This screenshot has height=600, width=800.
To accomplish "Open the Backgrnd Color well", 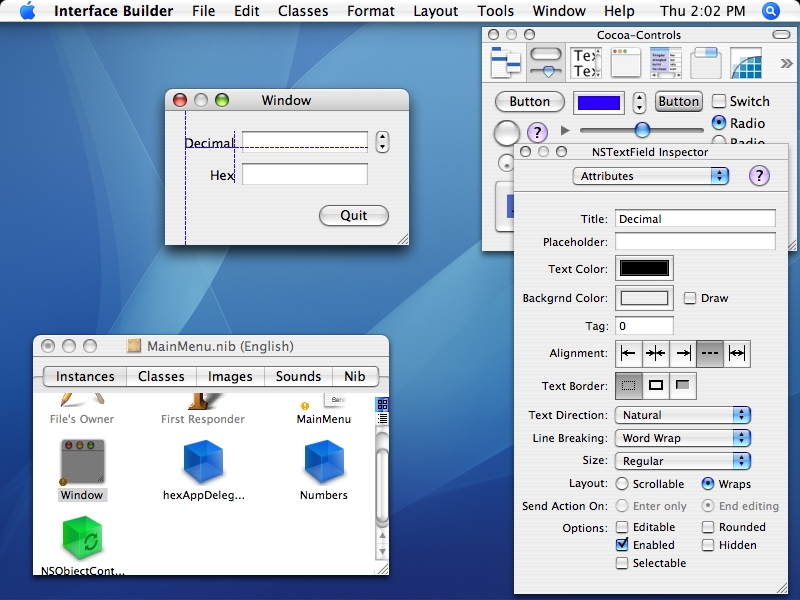I will tap(644, 298).
